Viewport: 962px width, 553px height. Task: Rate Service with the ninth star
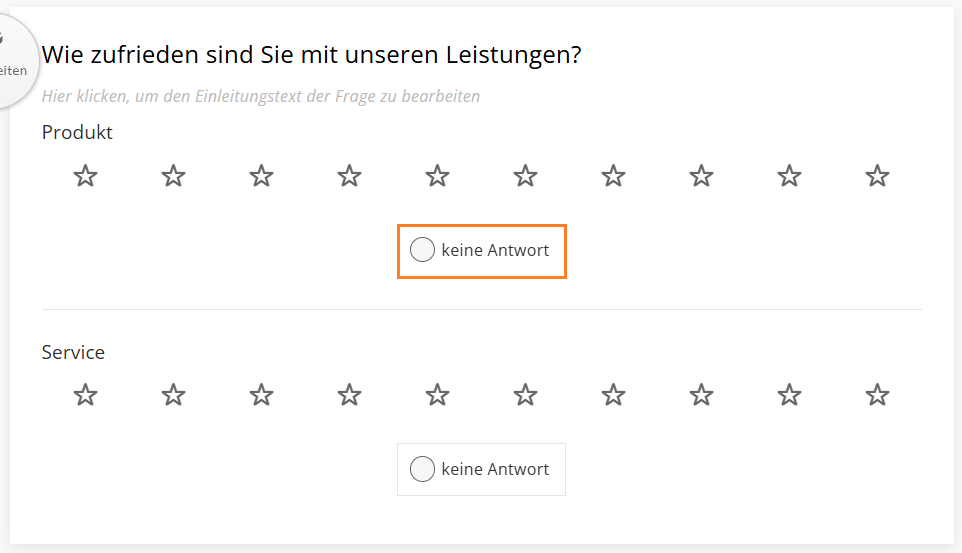790,395
